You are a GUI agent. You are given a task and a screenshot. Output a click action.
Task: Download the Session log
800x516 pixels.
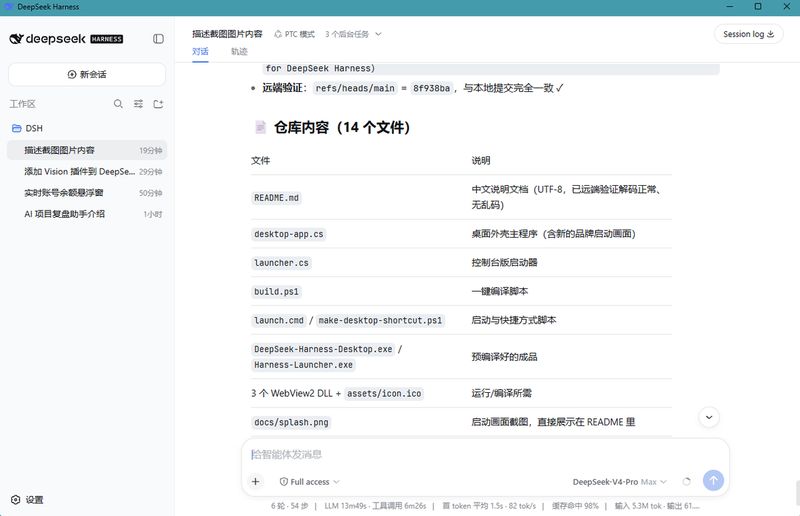point(748,34)
